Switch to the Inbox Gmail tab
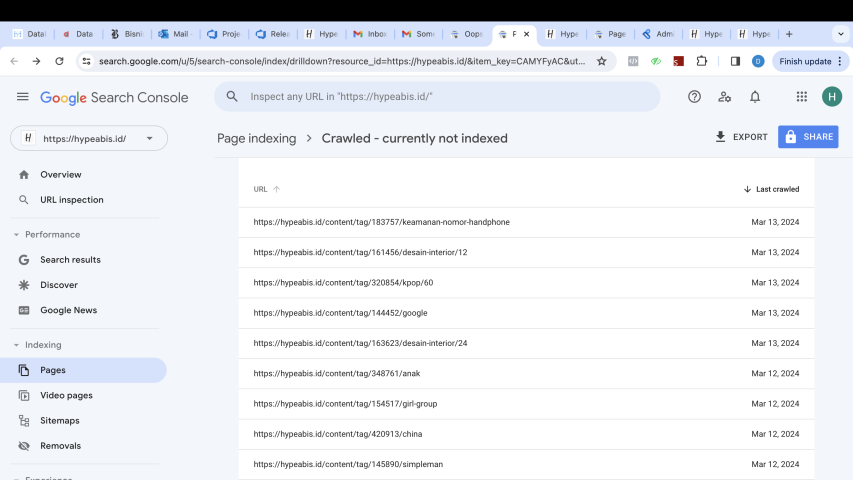The height and width of the screenshot is (480, 853). click(369, 34)
